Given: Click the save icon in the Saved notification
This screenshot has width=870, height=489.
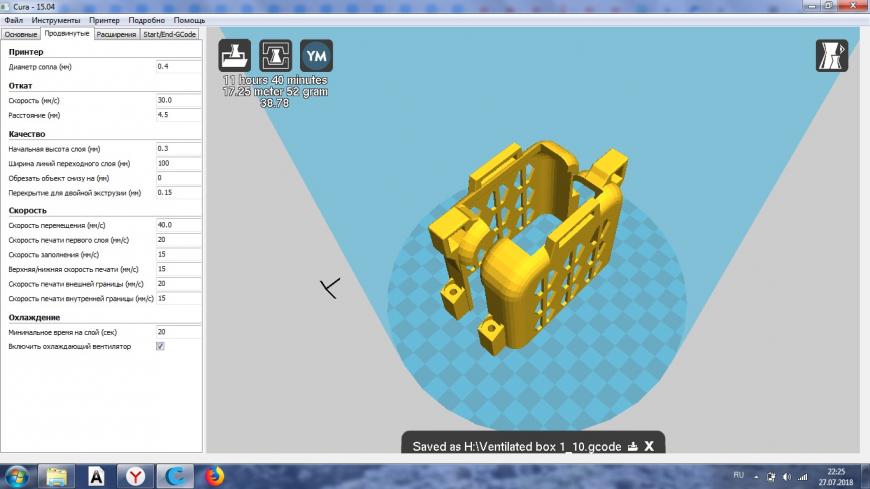Looking at the screenshot, I should click(633, 446).
